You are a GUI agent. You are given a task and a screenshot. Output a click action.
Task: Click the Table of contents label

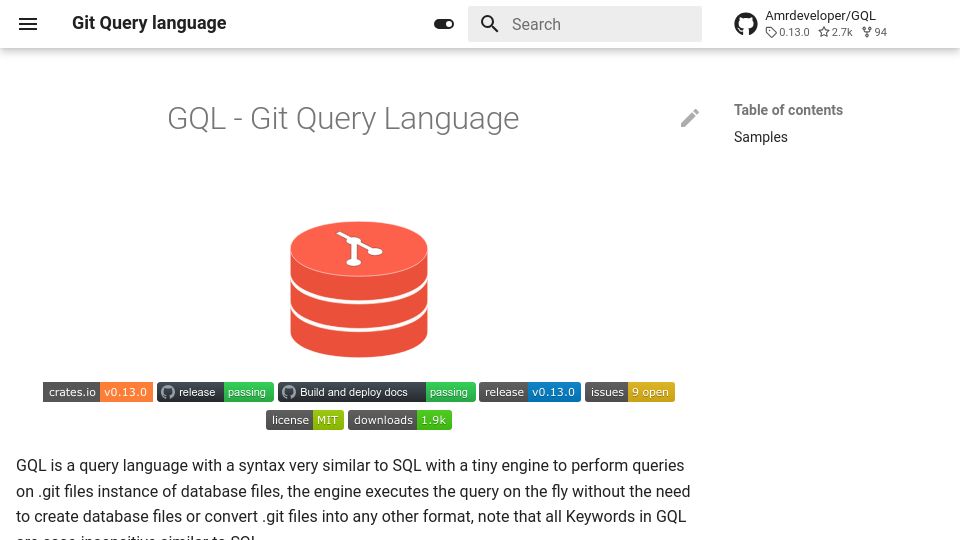coord(788,110)
